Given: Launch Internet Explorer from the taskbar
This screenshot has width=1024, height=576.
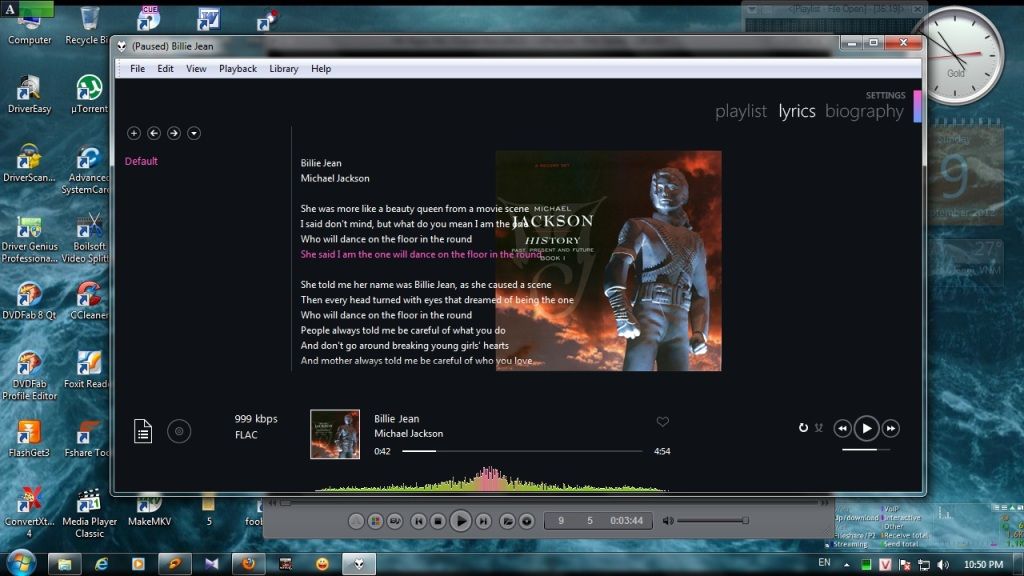Looking at the screenshot, I should [101, 564].
